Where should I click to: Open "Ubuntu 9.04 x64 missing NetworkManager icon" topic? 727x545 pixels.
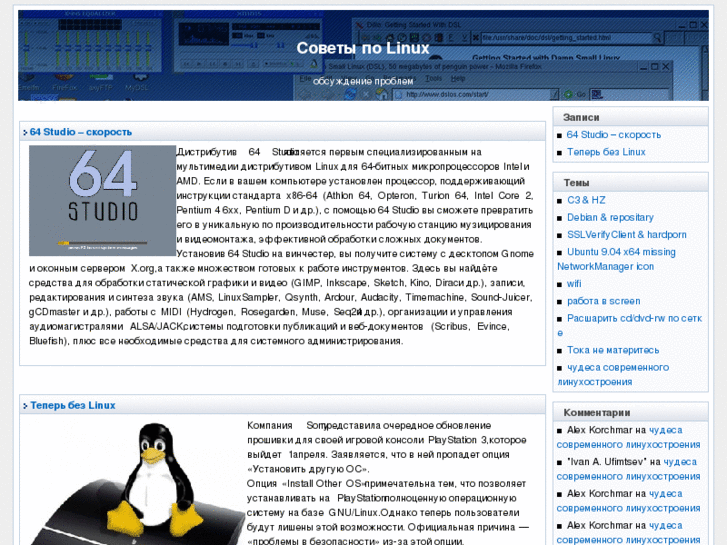pos(620,252)
